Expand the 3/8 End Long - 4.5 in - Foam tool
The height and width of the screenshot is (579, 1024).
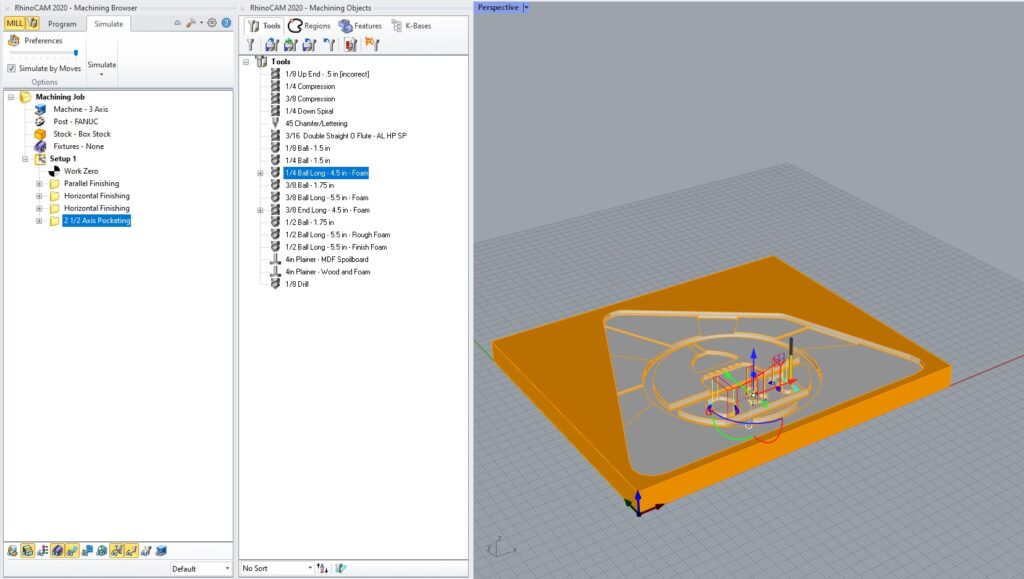point(260,211)
